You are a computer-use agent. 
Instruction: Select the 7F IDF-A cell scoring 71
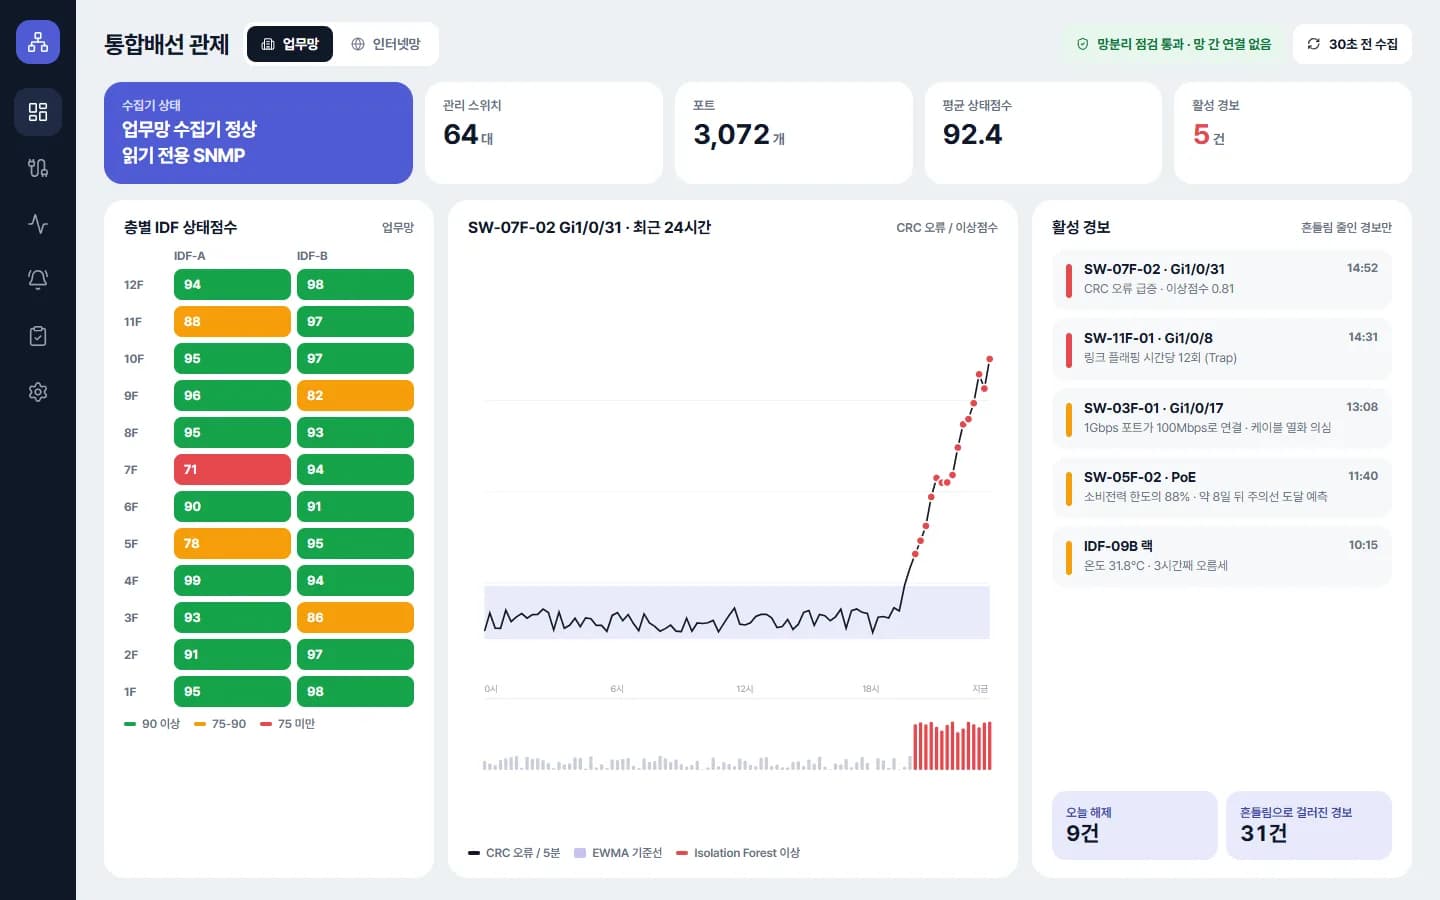[x=232, y=469]
